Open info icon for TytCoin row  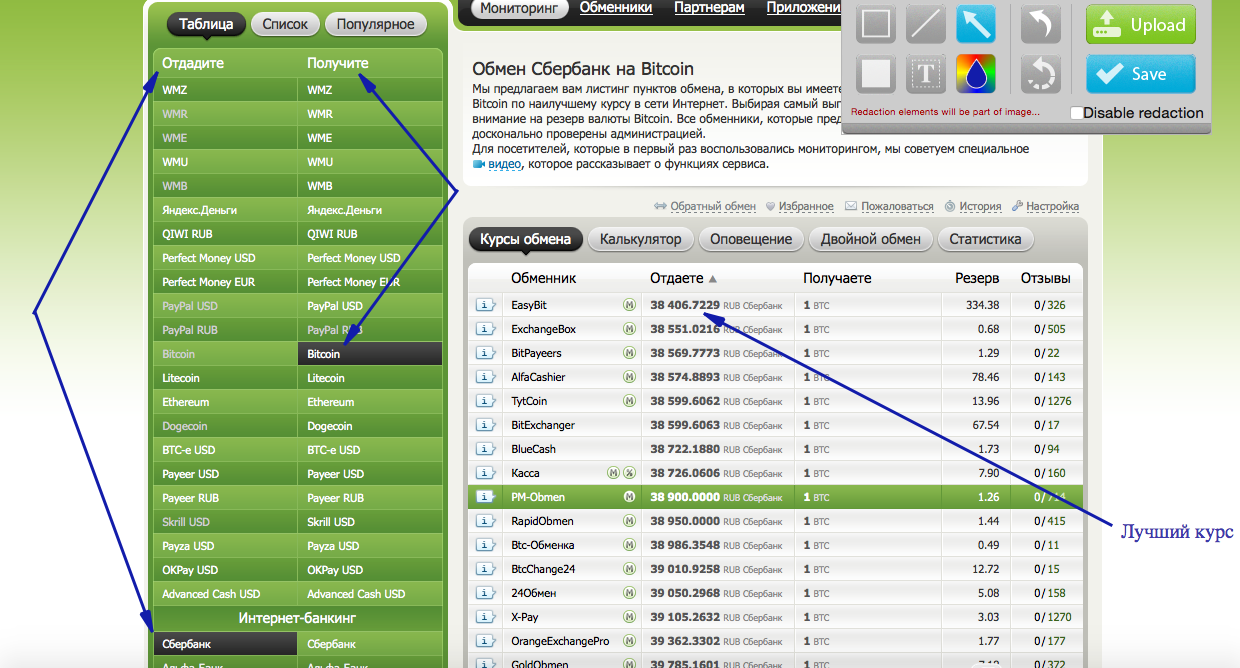(x=485, y=401)
